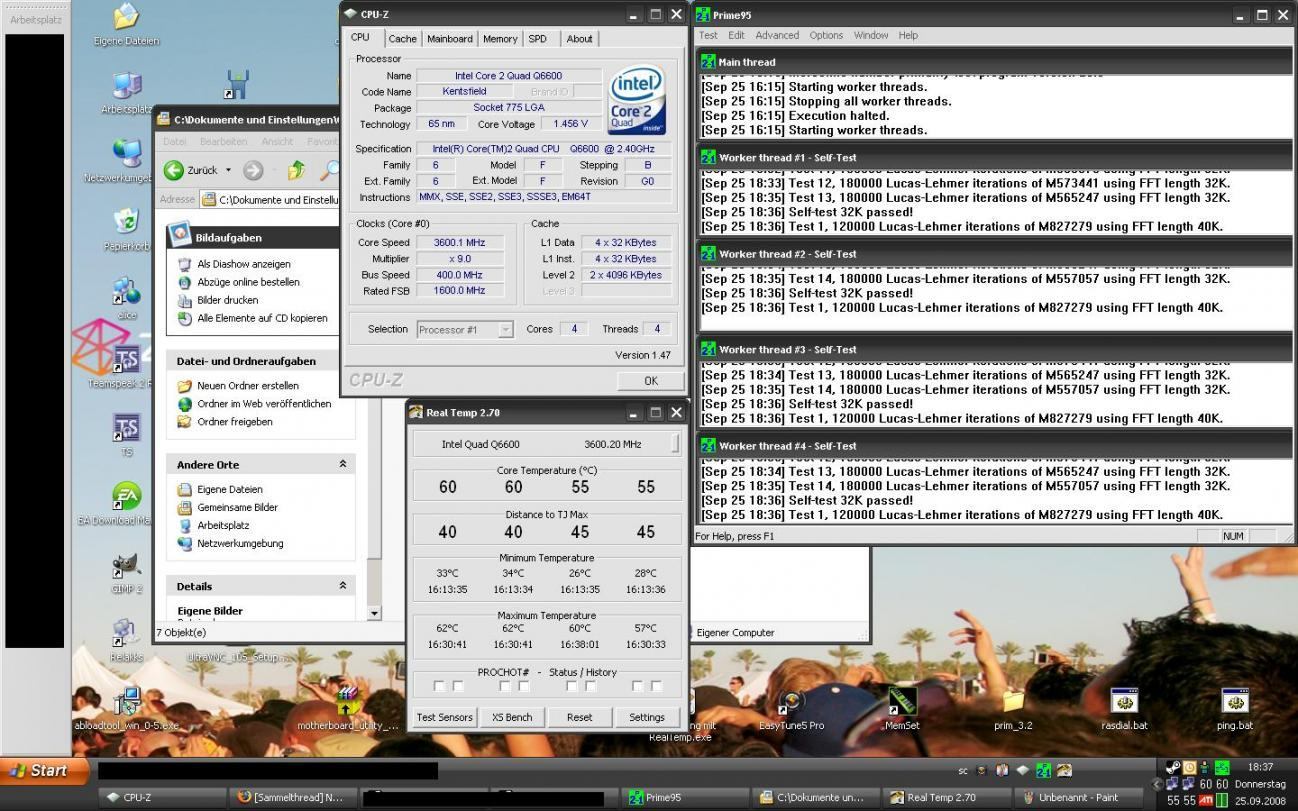Click Gemeinsame Bilder under Andere Orte

tap(237, 507)
